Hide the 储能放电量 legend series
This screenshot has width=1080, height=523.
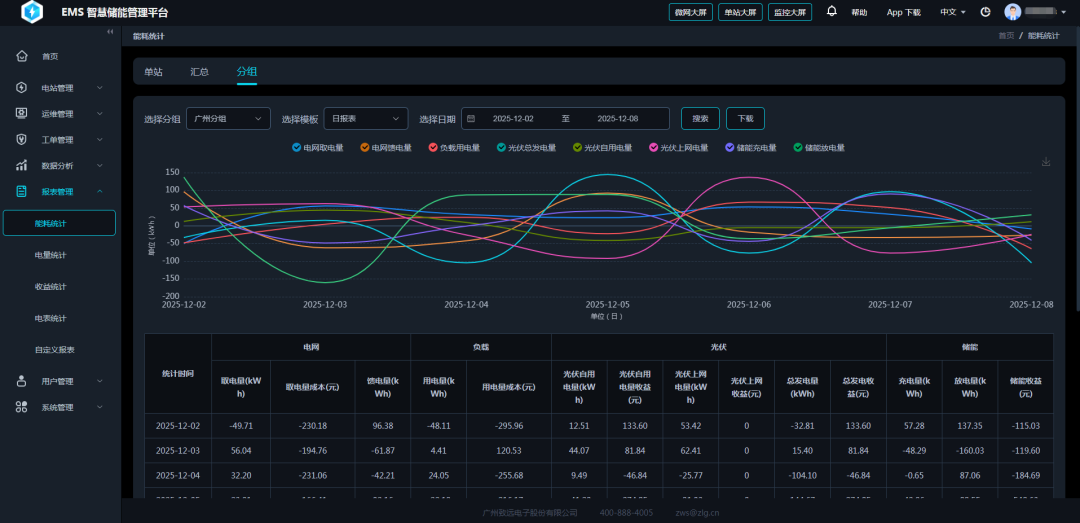pyautogui.click(x=819, y=148)
